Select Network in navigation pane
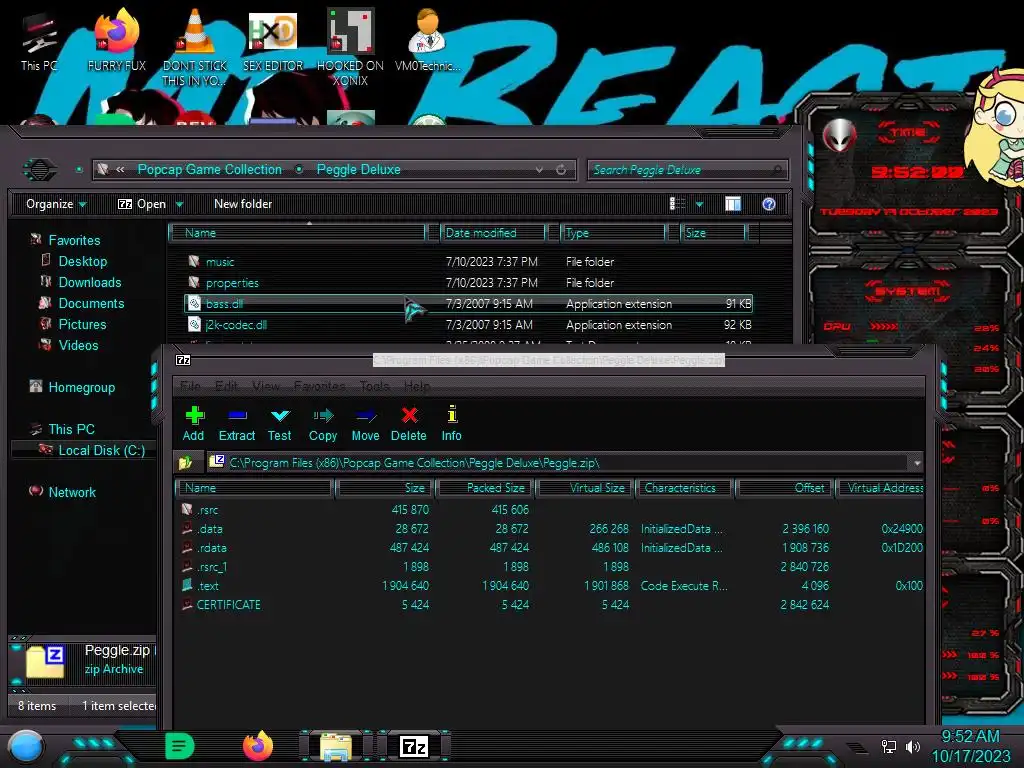The width and height of the screenshot is (1024, 768). [x=72, y=492]
